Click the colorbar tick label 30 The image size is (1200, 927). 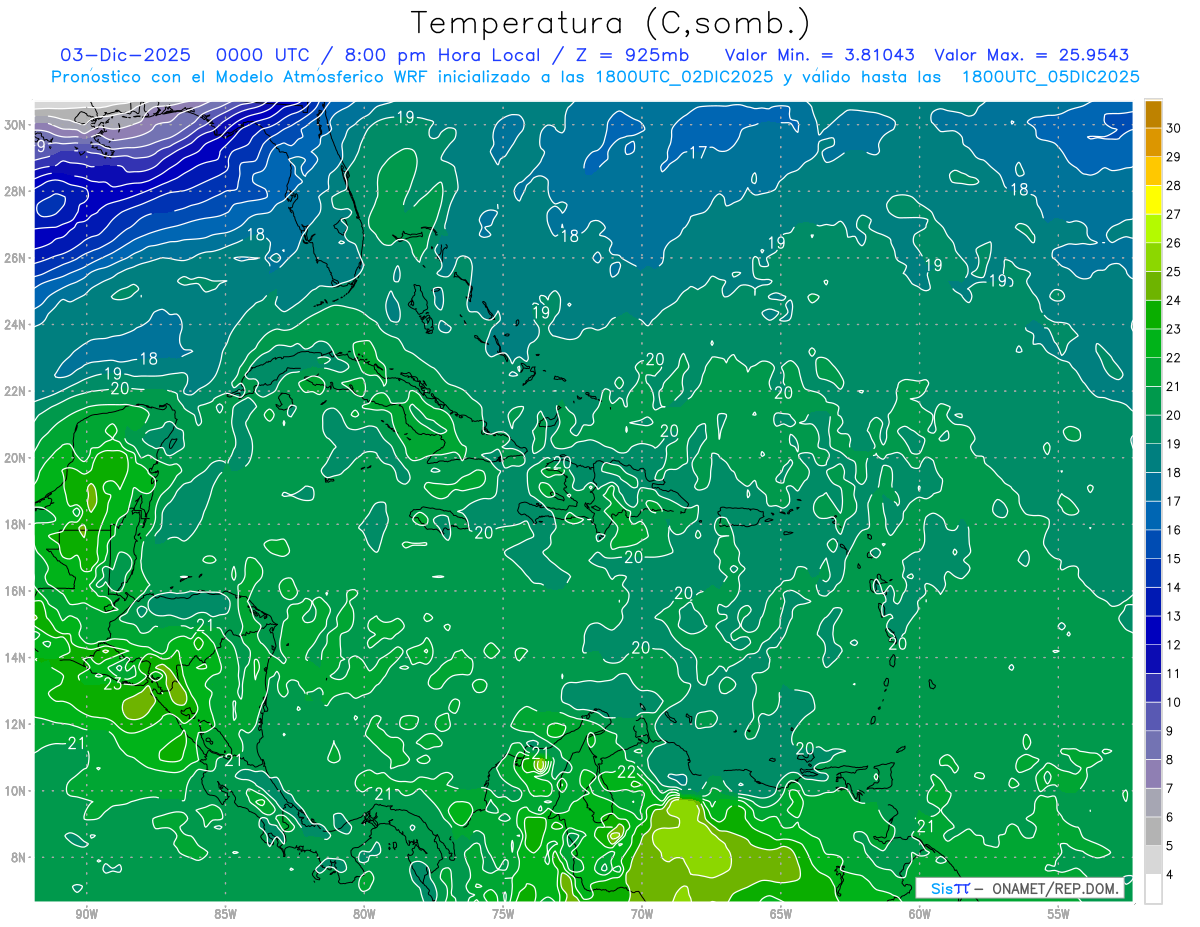1173,128
